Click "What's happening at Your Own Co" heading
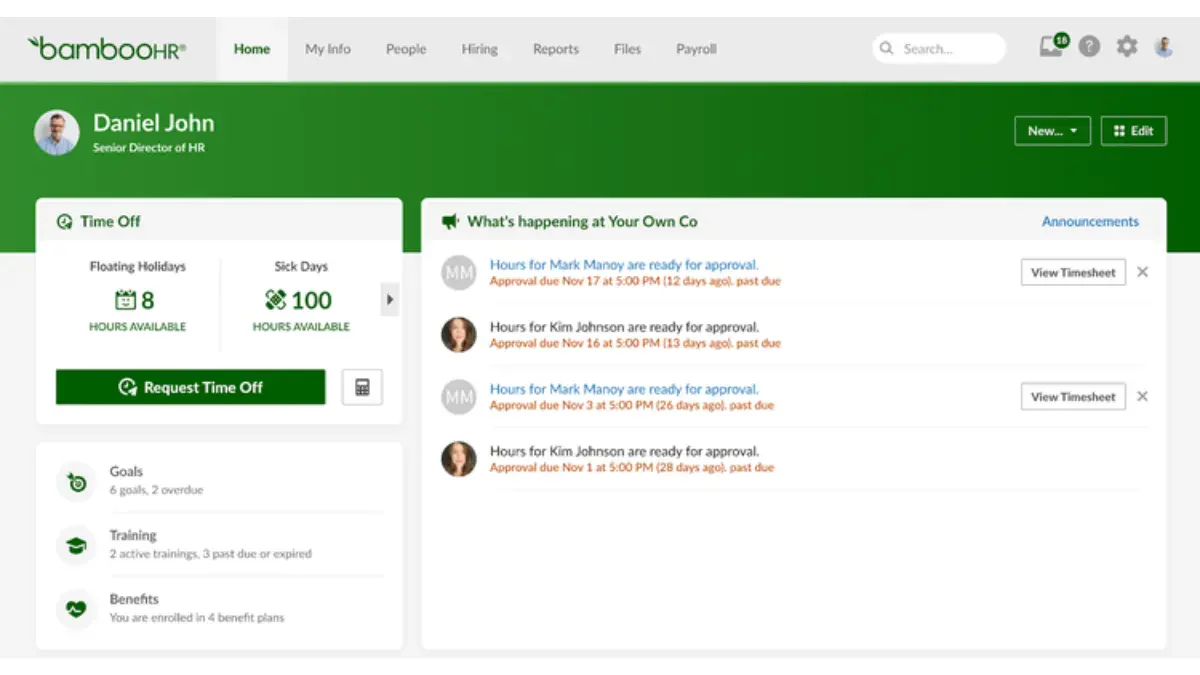1200x675 pixels. click(x=582, y=222)
